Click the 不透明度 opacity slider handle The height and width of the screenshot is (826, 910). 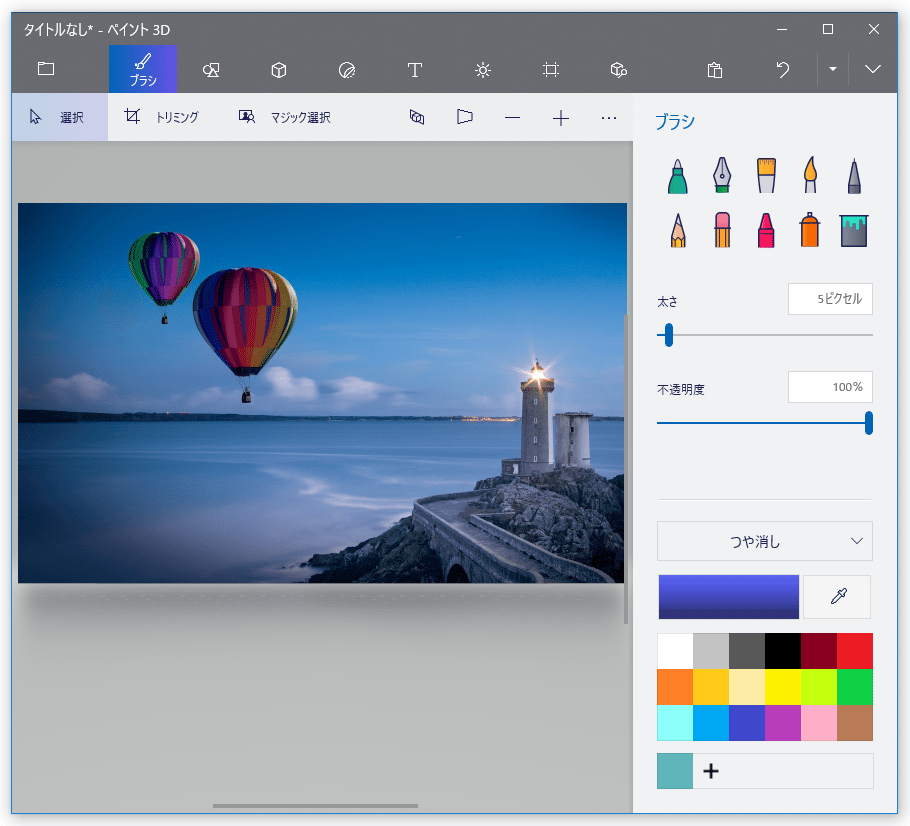pyautogui.click(x=868, y=423)
